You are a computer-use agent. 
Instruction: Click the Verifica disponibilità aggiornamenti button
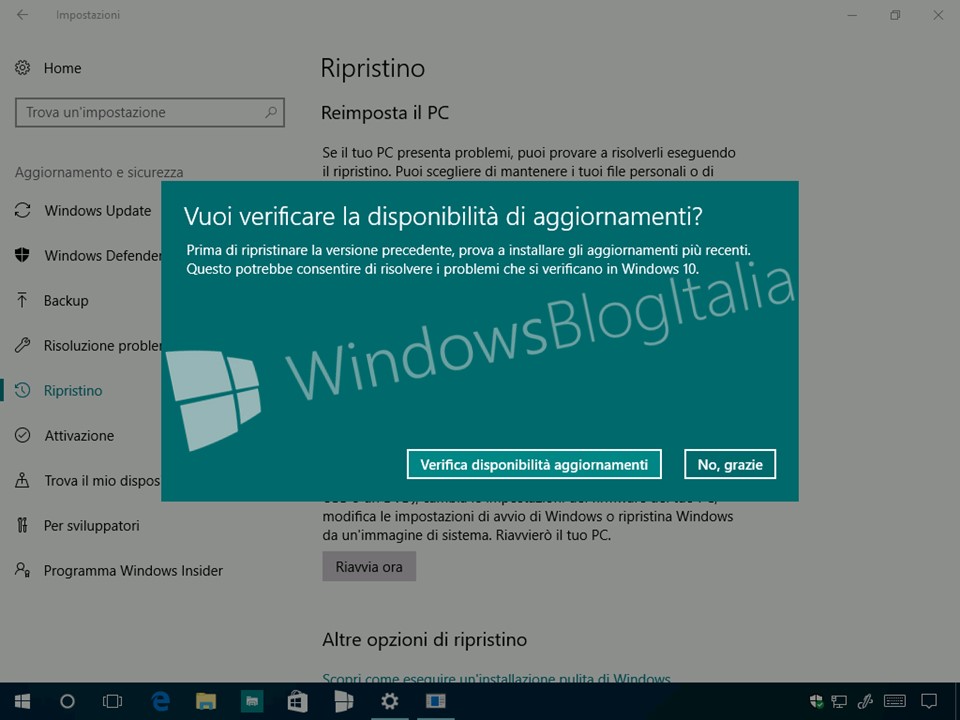click(x=534, y=464)
